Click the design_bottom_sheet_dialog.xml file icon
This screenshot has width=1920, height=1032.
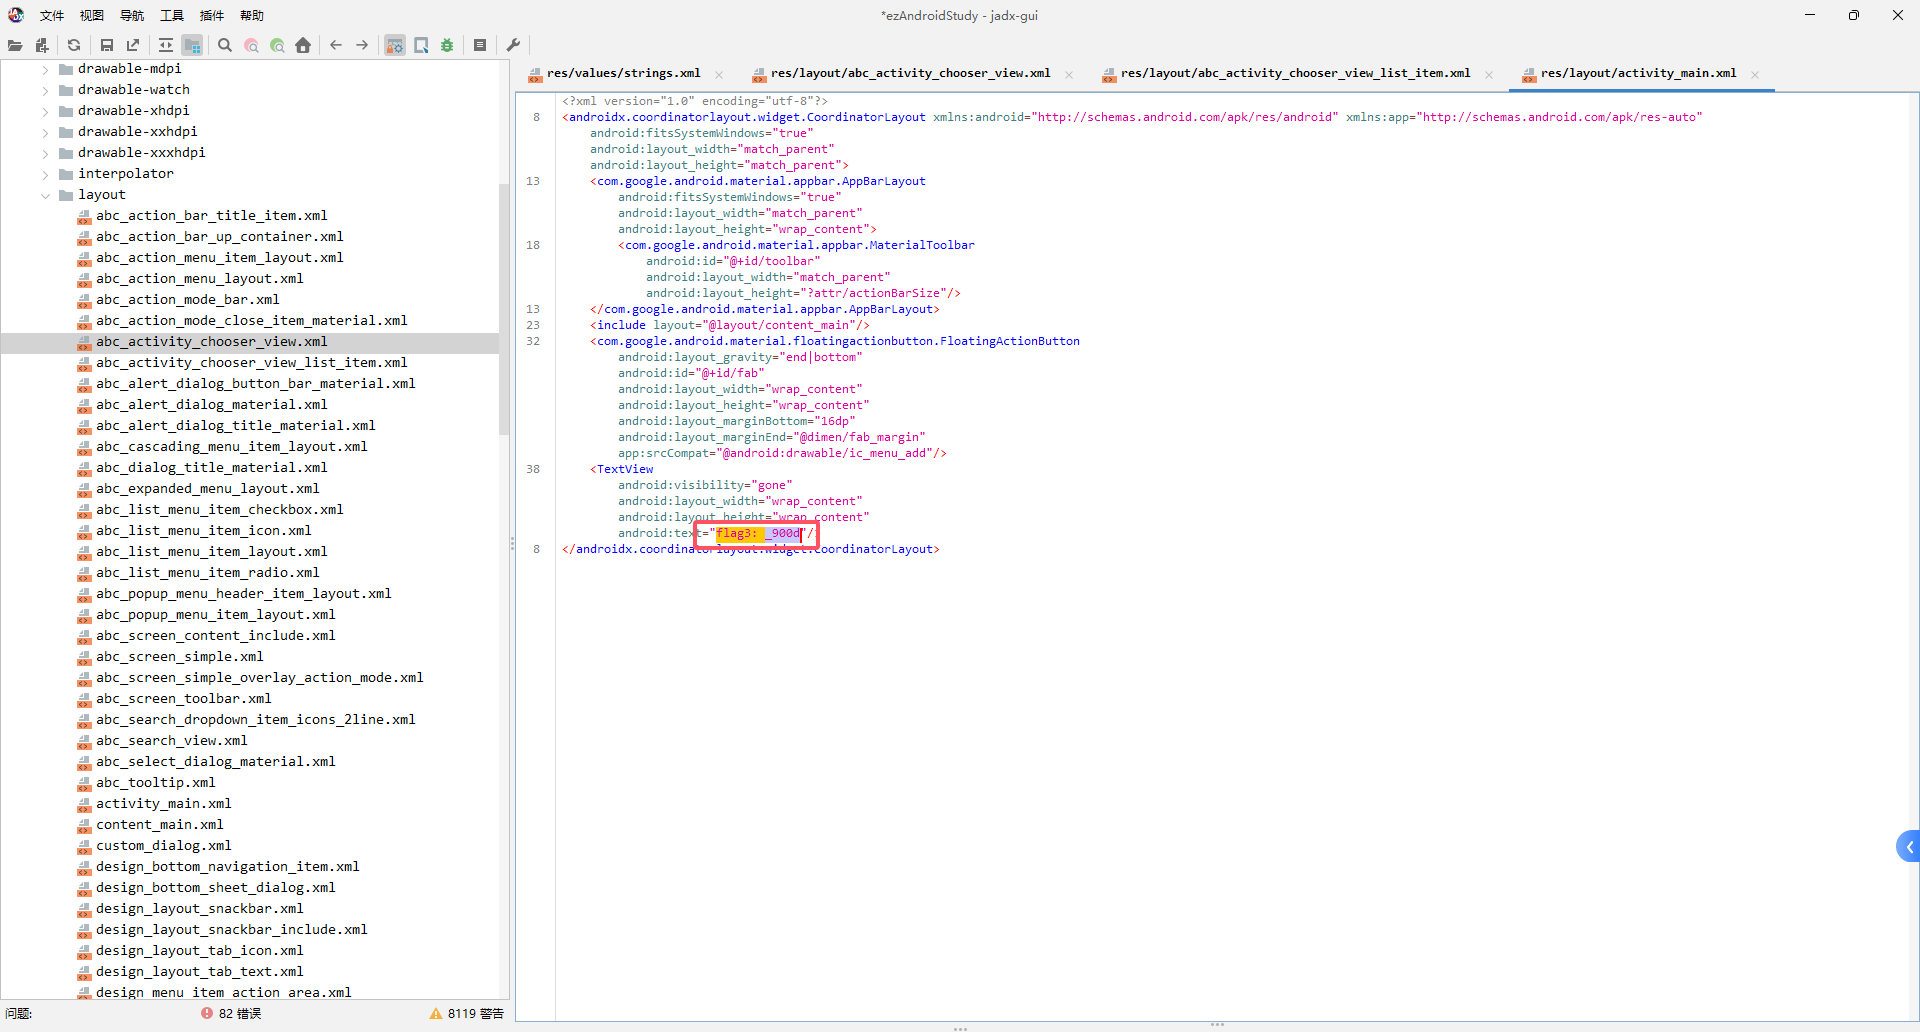(85, 888)
